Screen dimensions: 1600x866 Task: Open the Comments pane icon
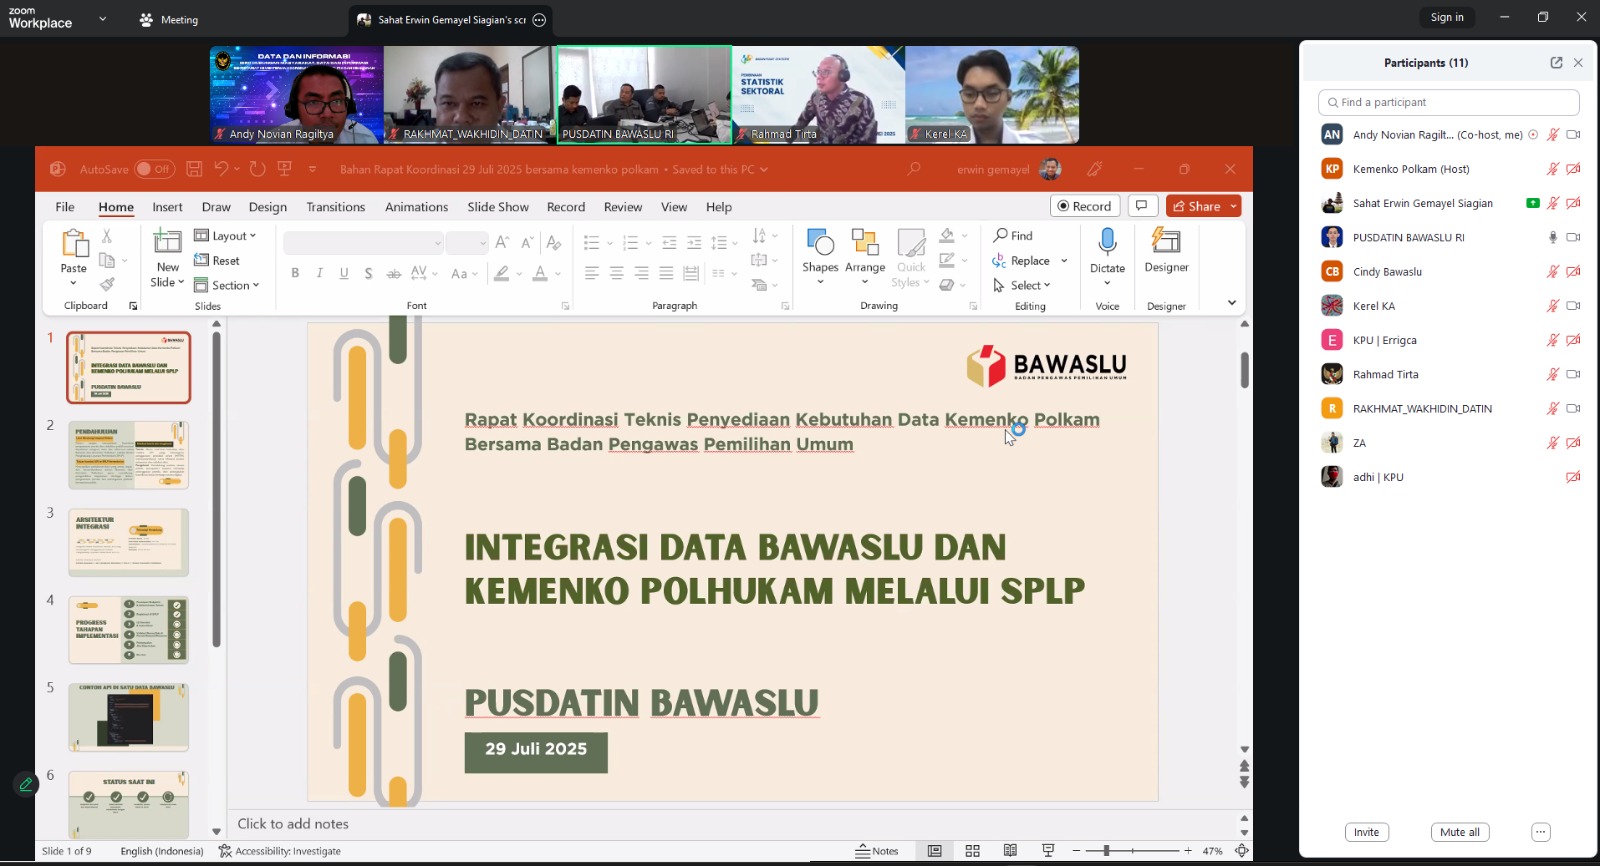(x=1142, y=206)
